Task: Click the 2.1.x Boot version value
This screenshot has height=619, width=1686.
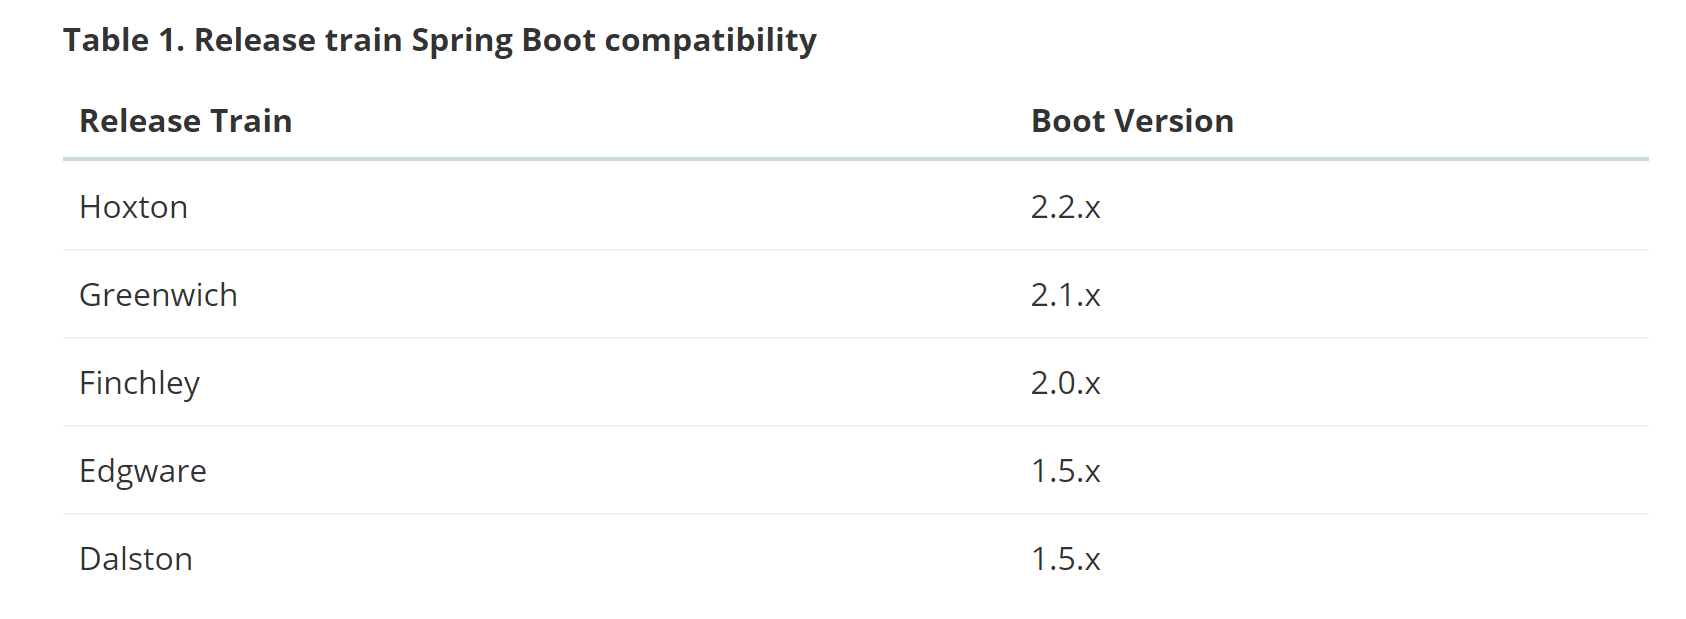Action: click(1065, 295)
